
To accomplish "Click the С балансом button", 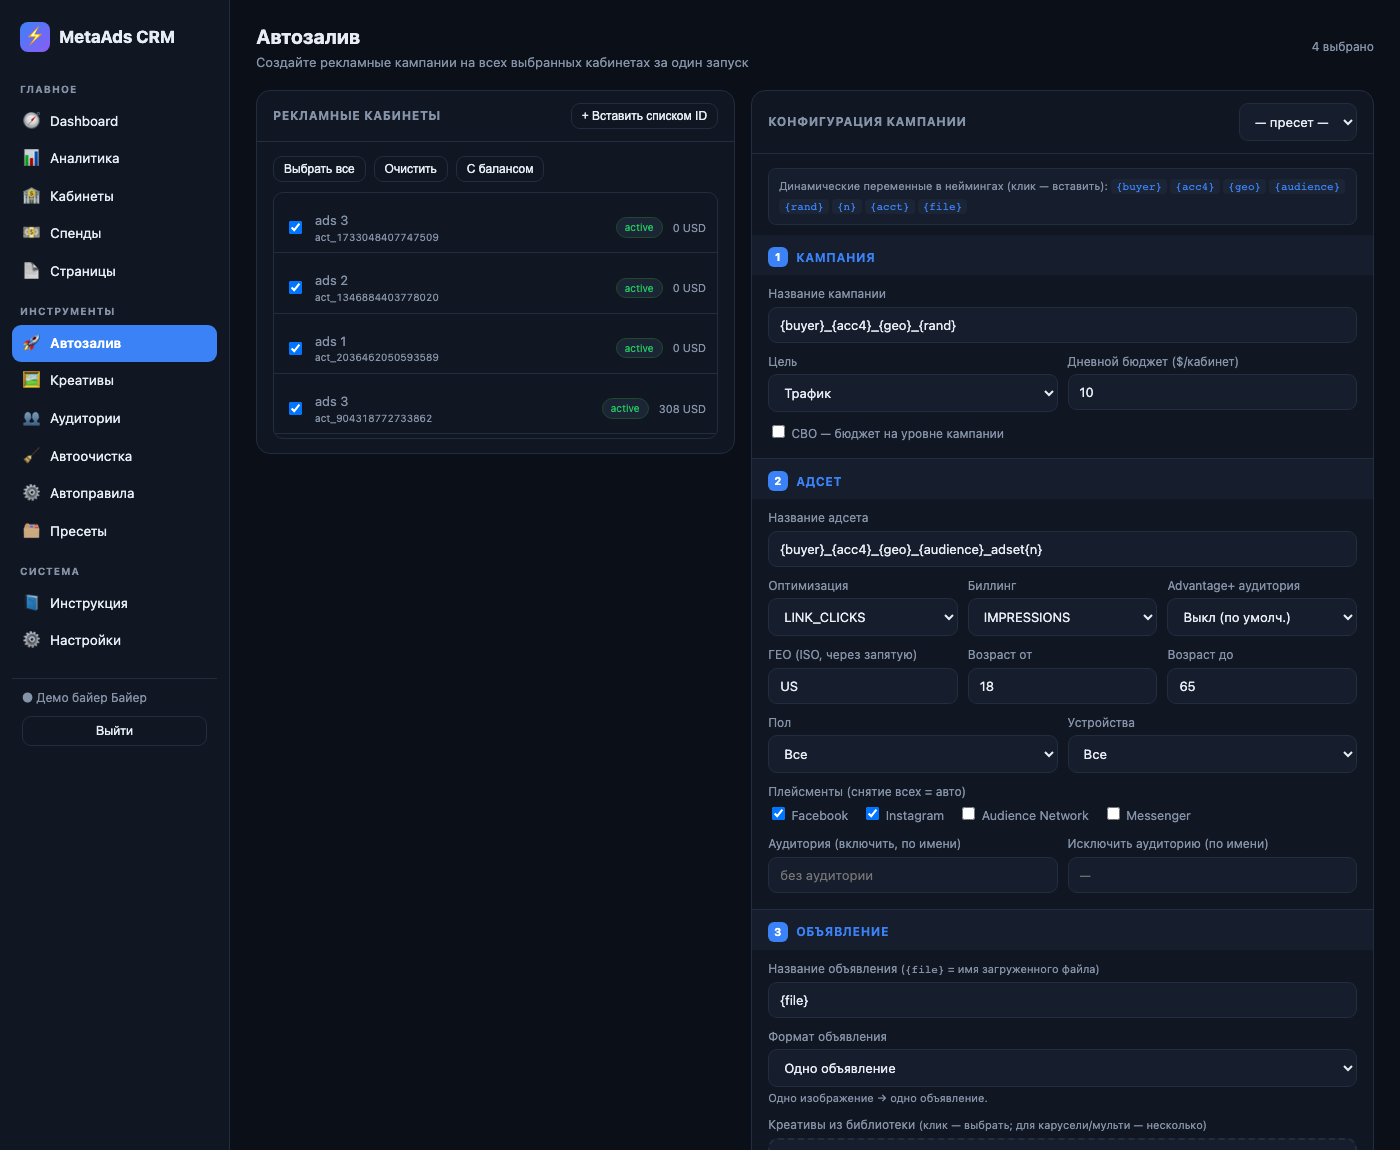I will 500,169.
